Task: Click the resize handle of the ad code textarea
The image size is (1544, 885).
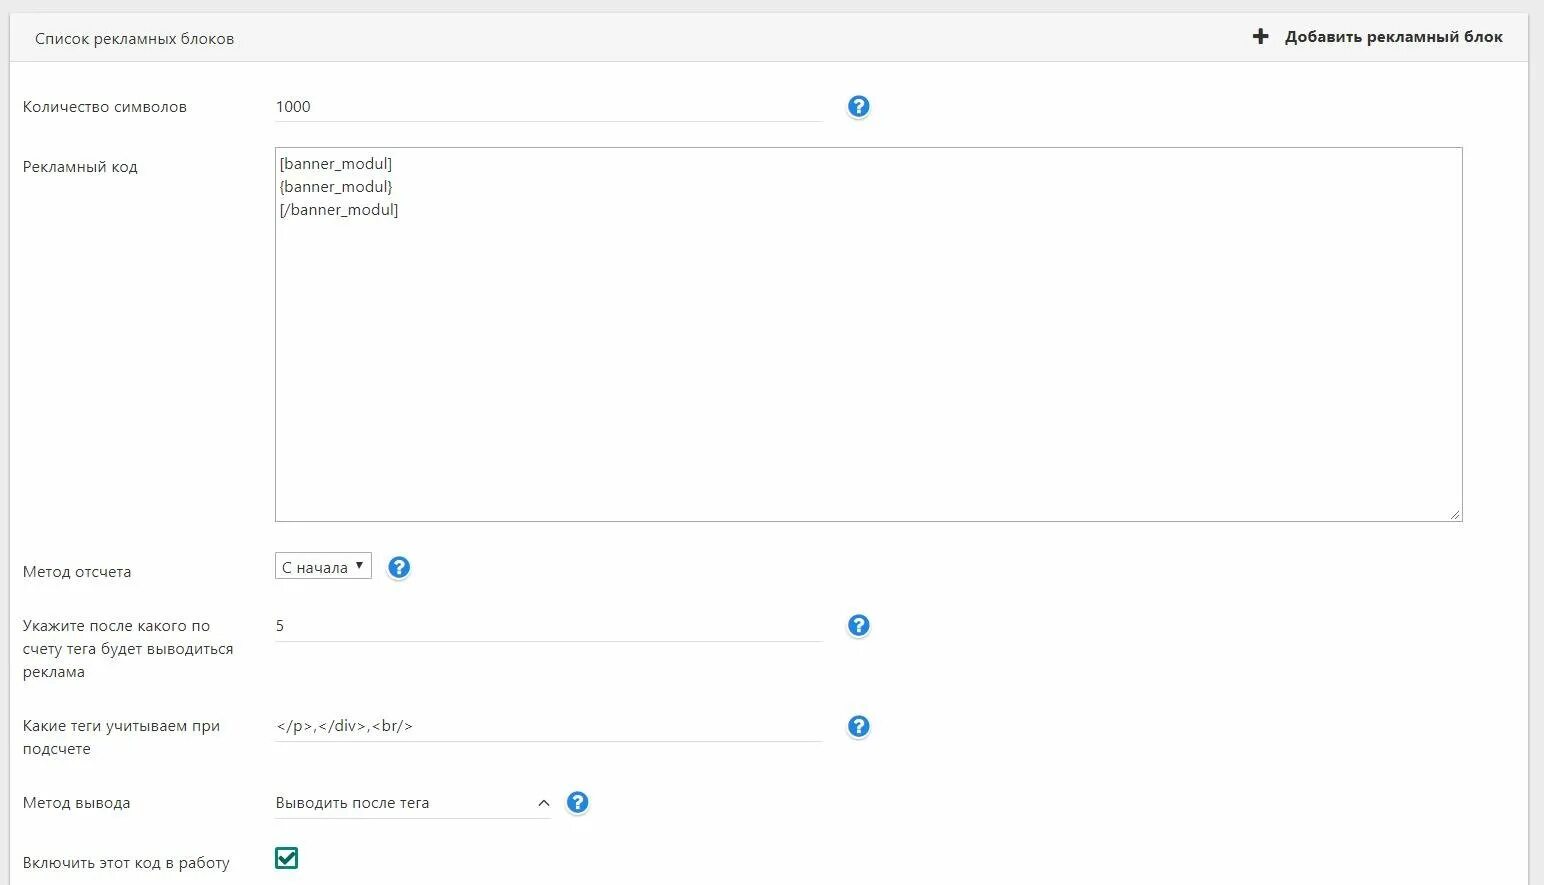Action: tap(1455, 514)
